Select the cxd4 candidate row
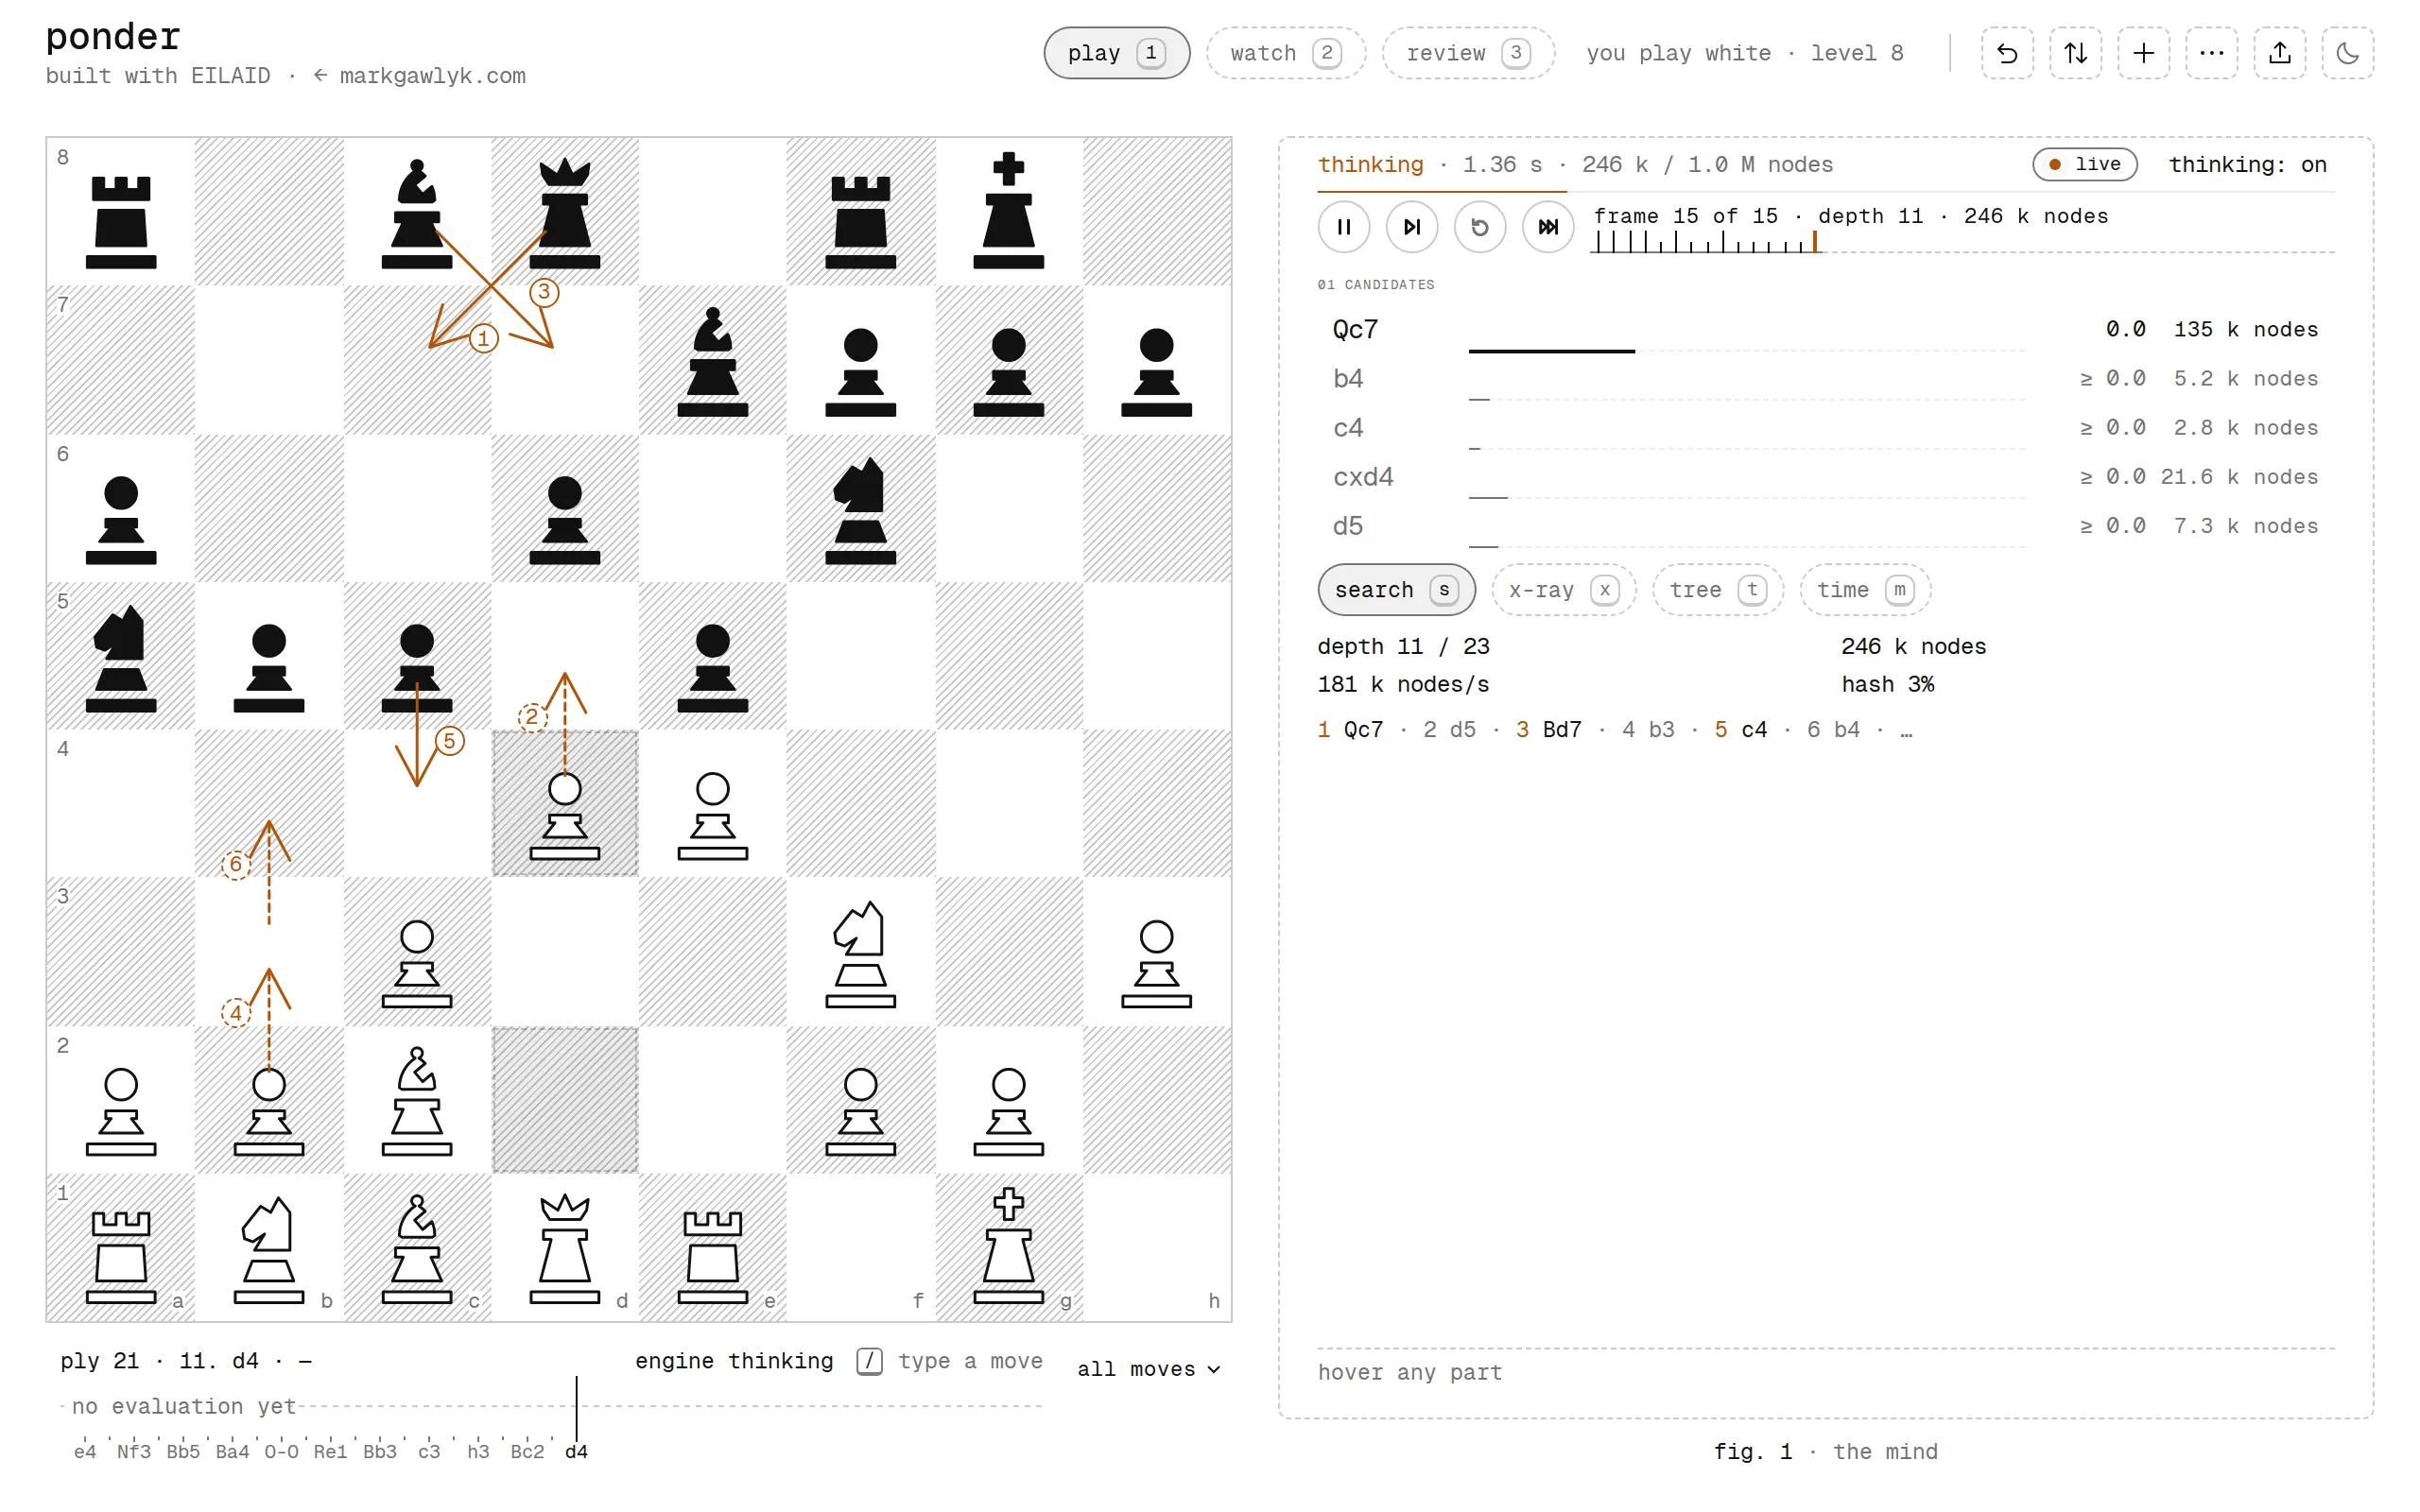Screen dimensions: 2420x1512 click(1826, 478)
